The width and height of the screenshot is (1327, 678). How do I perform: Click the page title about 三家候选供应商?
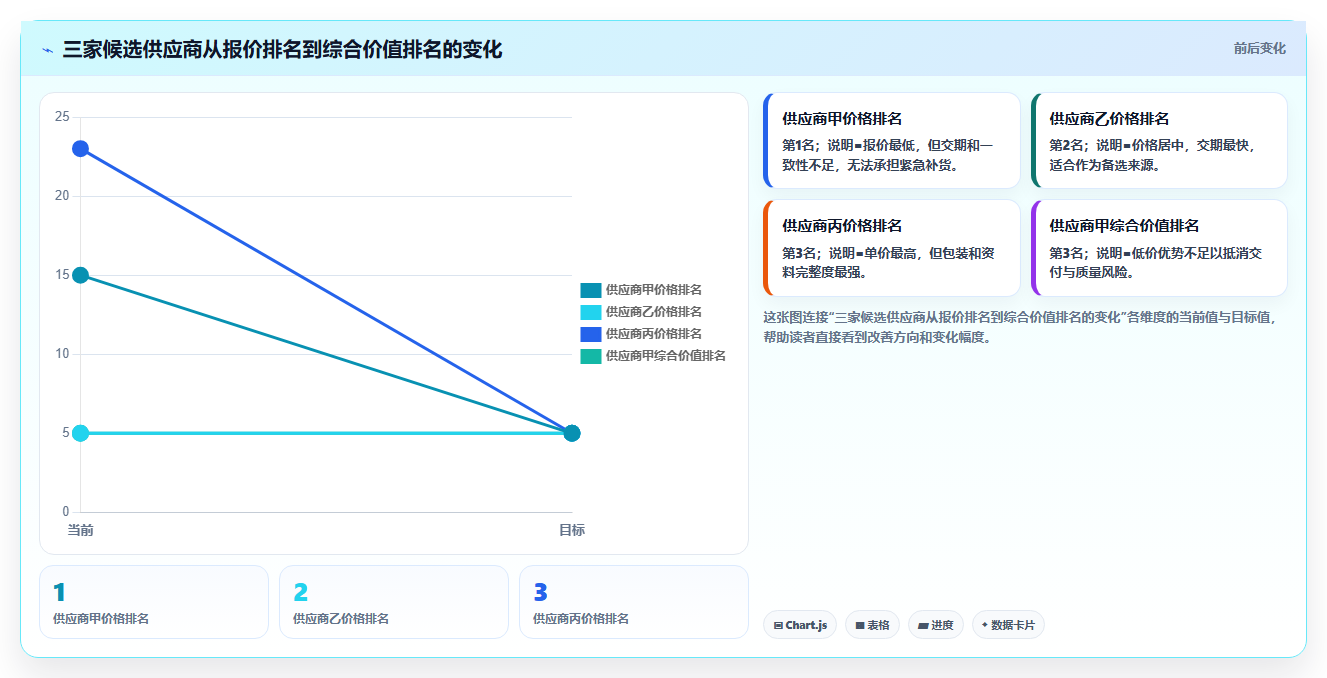(x=282, y=50)
